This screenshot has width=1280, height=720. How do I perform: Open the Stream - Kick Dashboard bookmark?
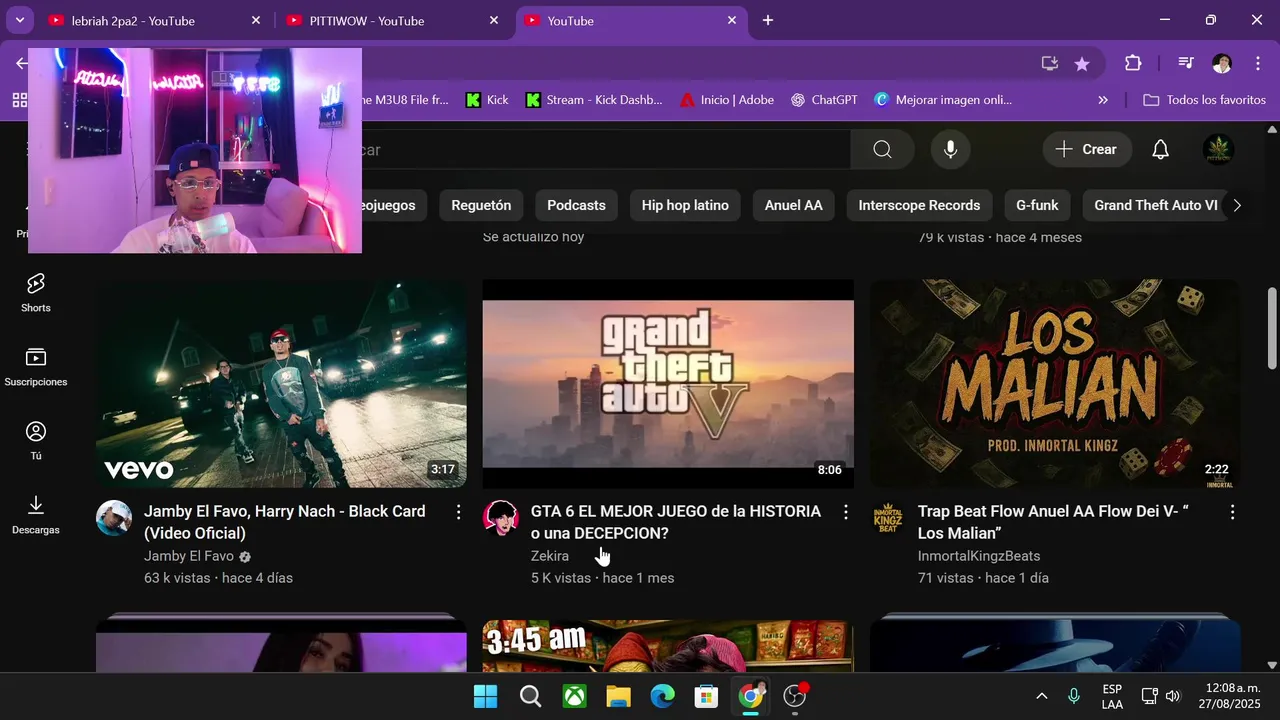tap(594, 100)
